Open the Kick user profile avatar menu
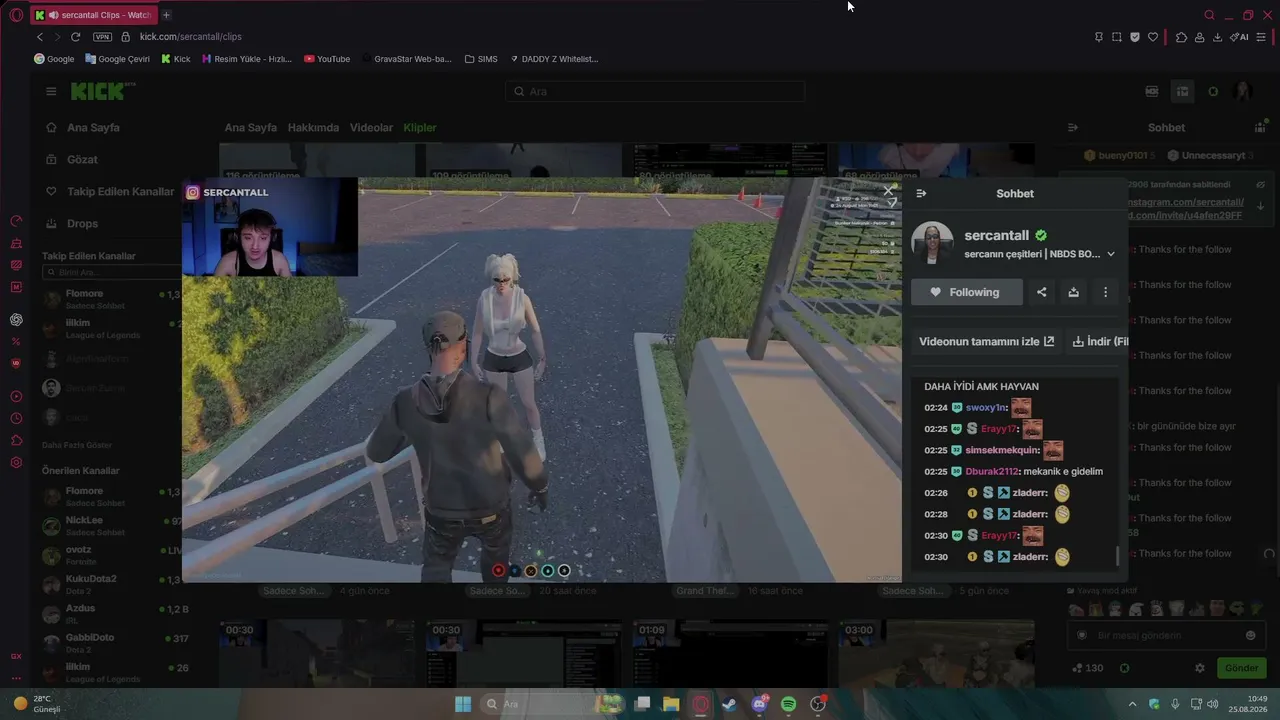Viewport: 1280px width, 720px height. pos(1243,91)
